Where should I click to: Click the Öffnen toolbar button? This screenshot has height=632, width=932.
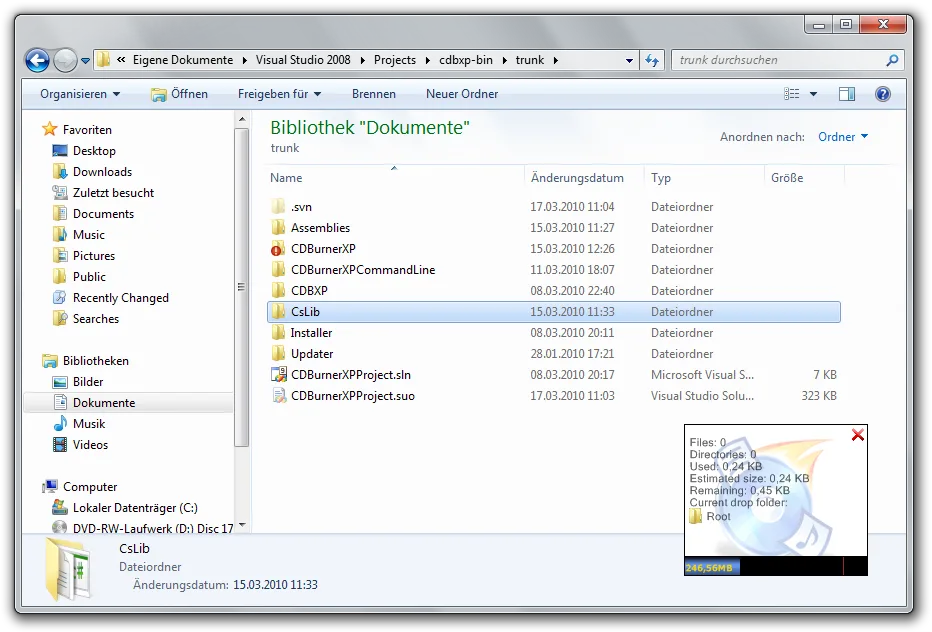(x=180, y=94)
